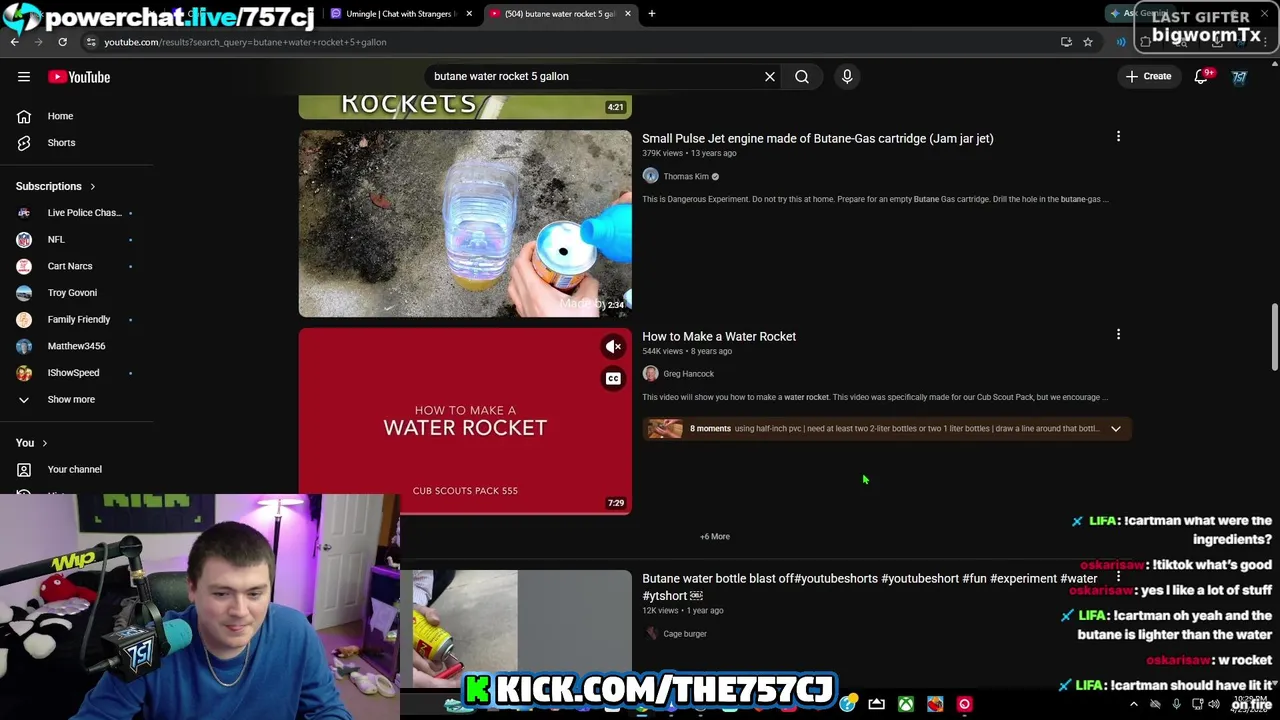Open options for How to Make a Water Rocket
The height and width of the screenshot is (720, 1280).
(x=1118, y=335)
